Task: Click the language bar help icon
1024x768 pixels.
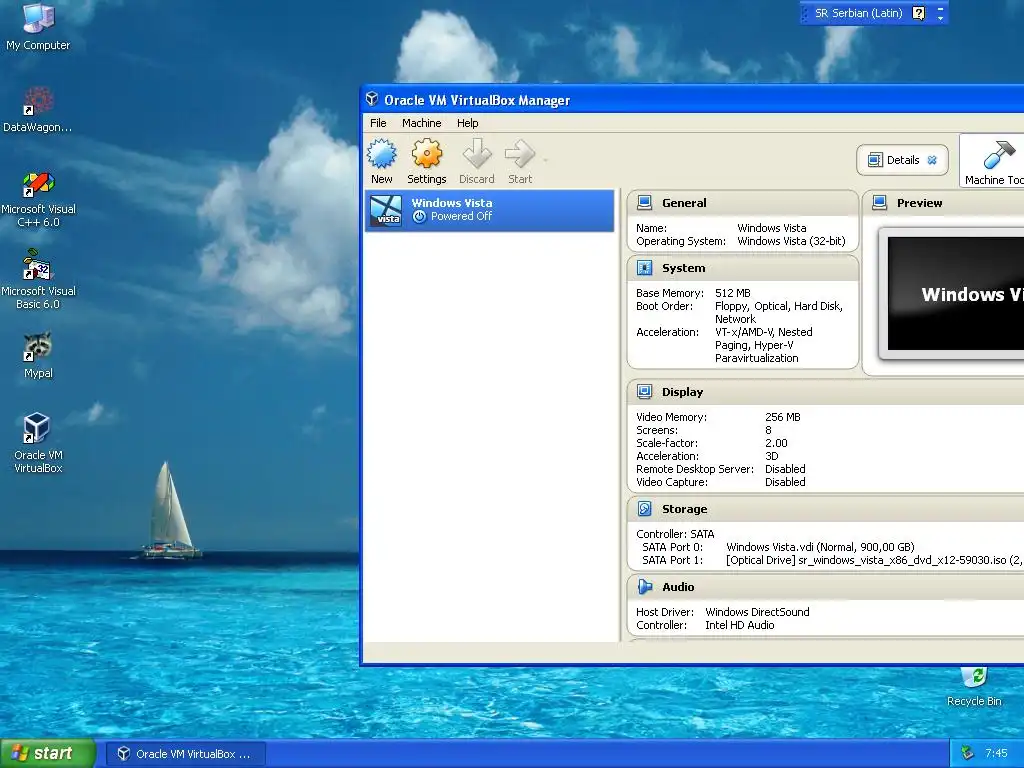Action: [x=918, y=13]
